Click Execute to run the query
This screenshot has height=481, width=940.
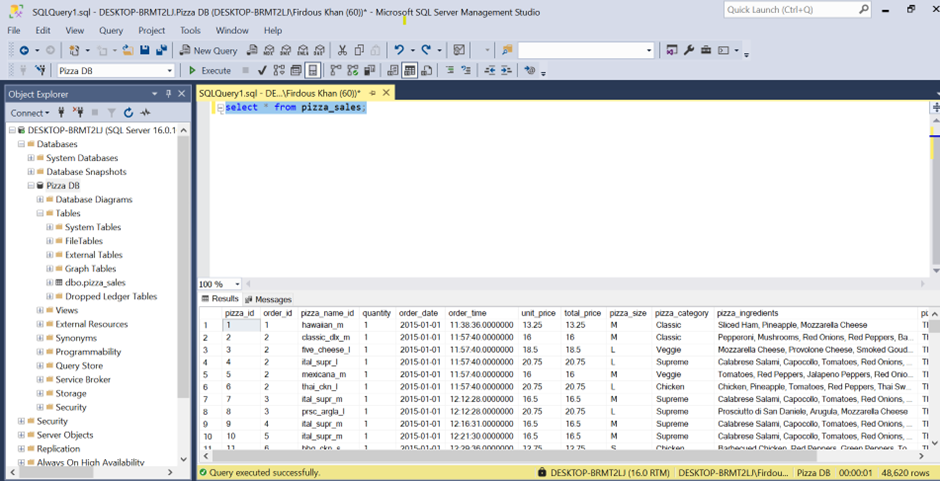pyautogui.click(x=210, y=71)
